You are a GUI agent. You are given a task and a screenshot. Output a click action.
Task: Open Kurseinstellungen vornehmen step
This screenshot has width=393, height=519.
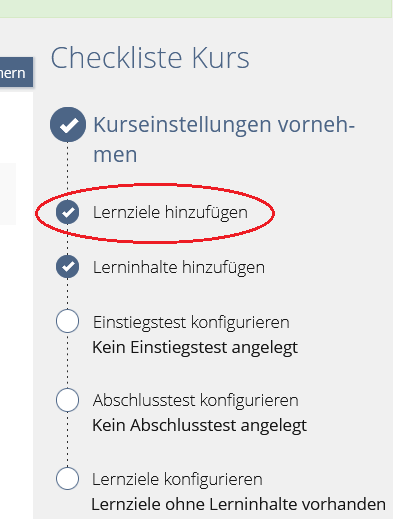(x=224, y=139)
